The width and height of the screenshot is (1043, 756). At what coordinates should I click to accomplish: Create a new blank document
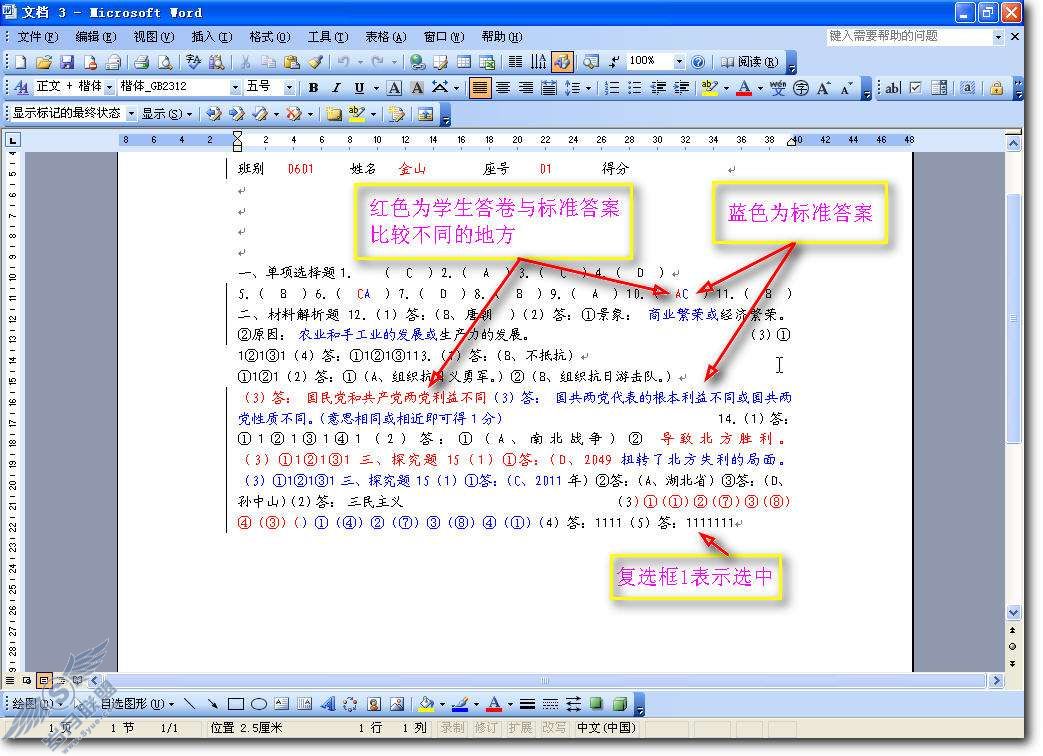click(x=21, y=63)
